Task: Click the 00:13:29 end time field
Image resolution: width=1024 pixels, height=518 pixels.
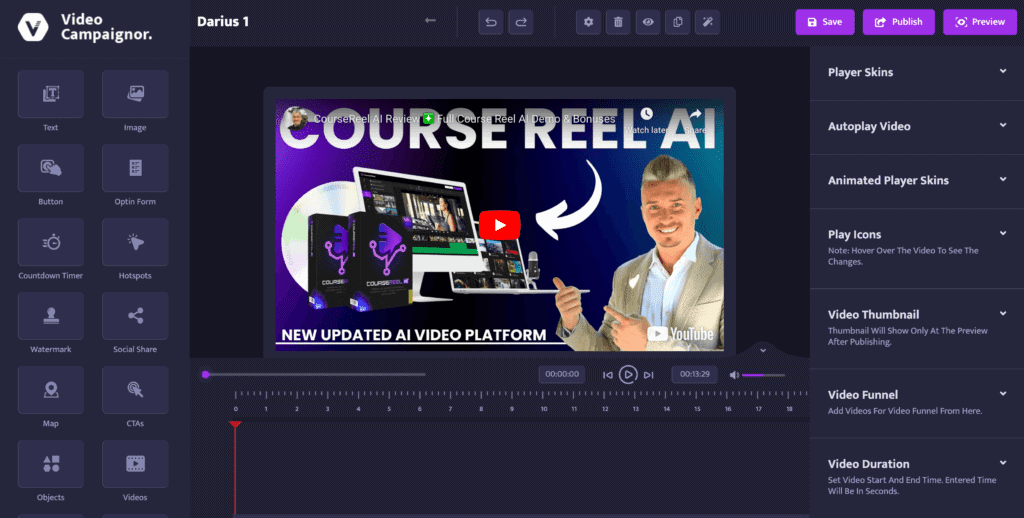Action: click(x=694, y=374)
